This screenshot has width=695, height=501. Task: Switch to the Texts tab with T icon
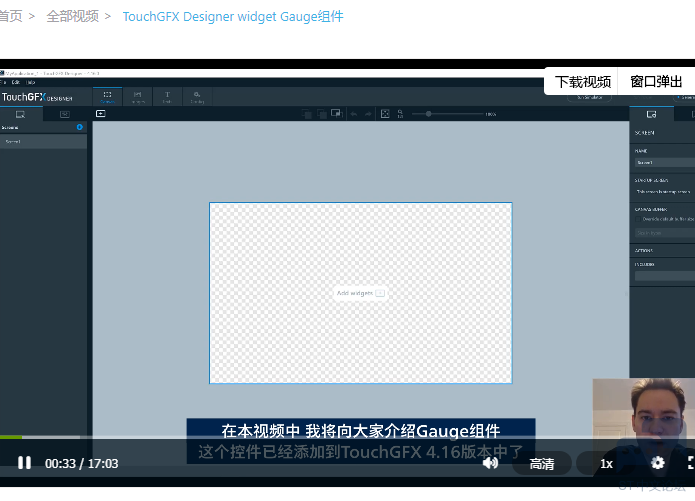[167, 97]
